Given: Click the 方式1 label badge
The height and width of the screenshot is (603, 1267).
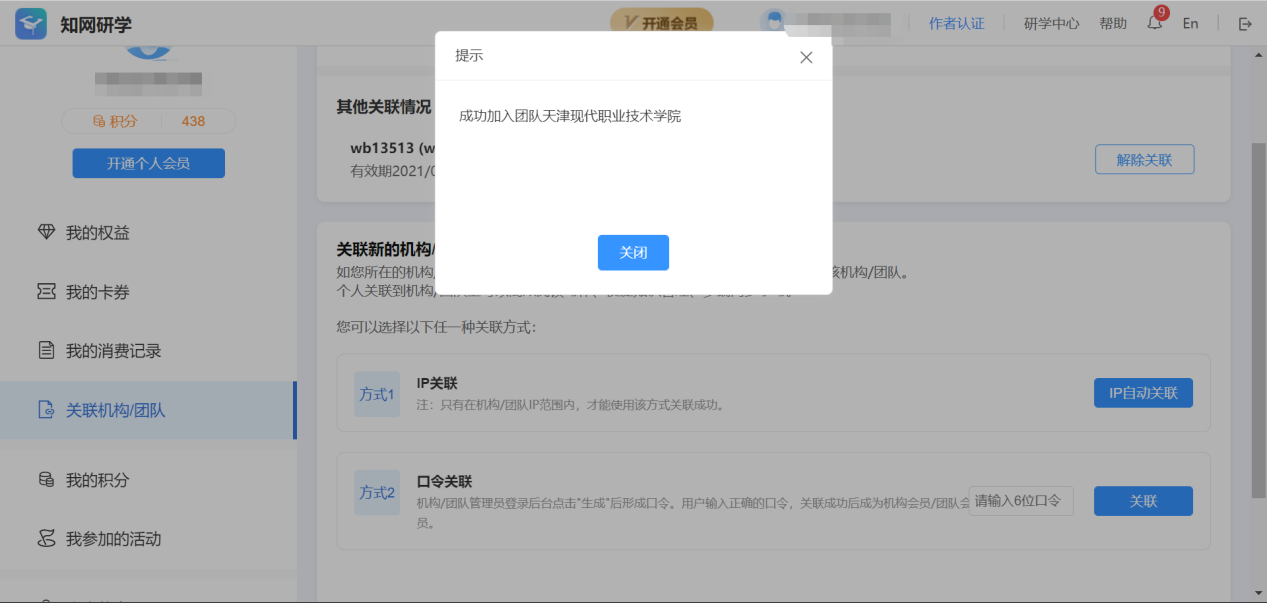Looking at the screenshot, I should coord(377,394).
